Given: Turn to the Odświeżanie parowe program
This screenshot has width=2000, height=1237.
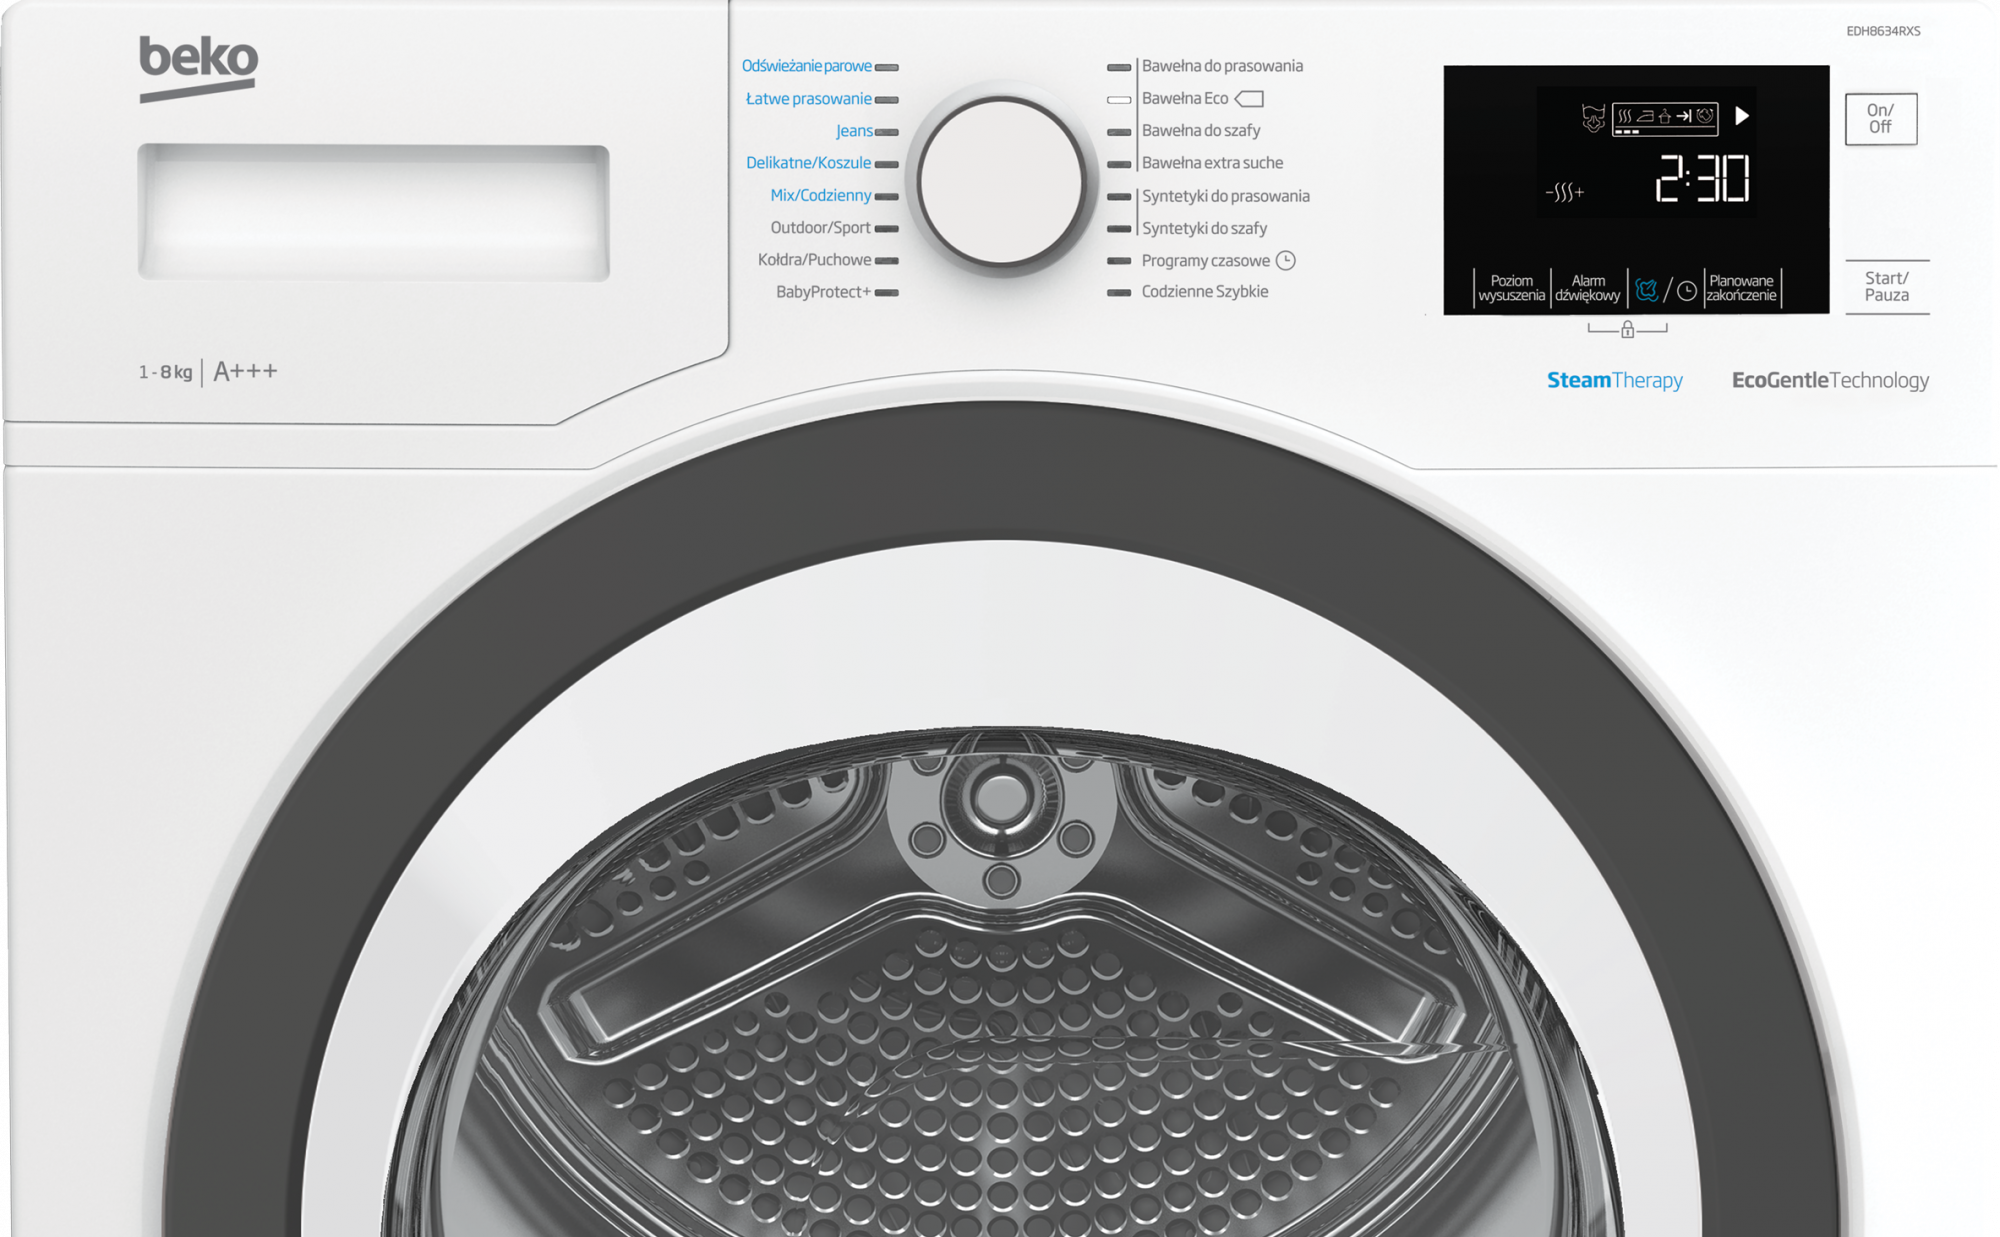Looking at the screenshot, I should coord(806,66).
